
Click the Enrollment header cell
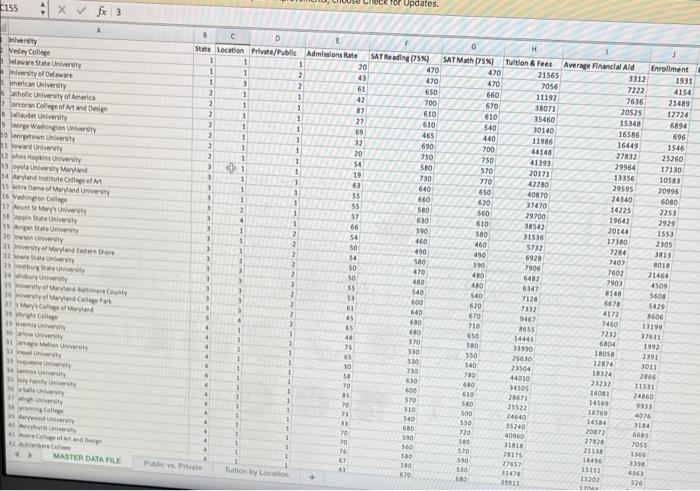point(670,69)
